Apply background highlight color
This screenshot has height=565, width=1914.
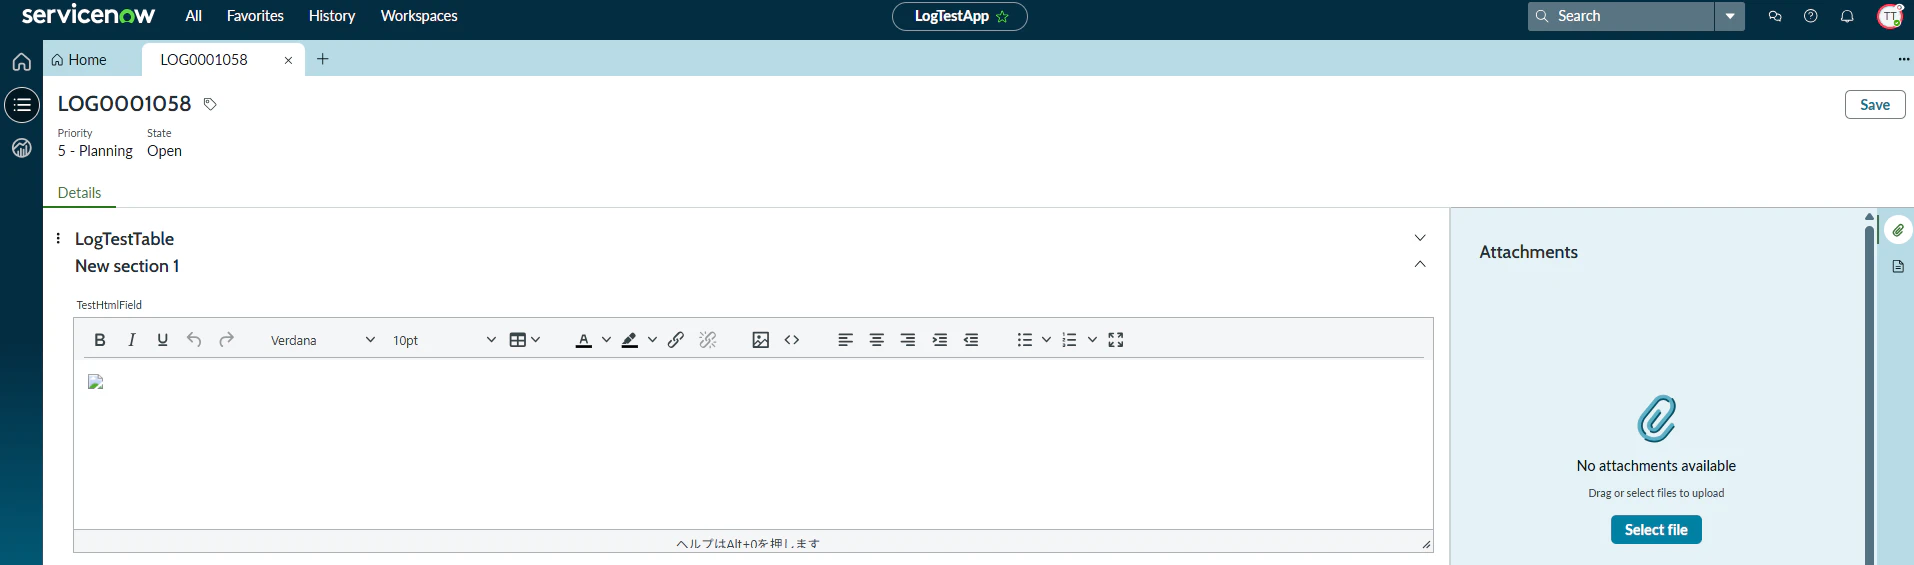tap(630, 340)
